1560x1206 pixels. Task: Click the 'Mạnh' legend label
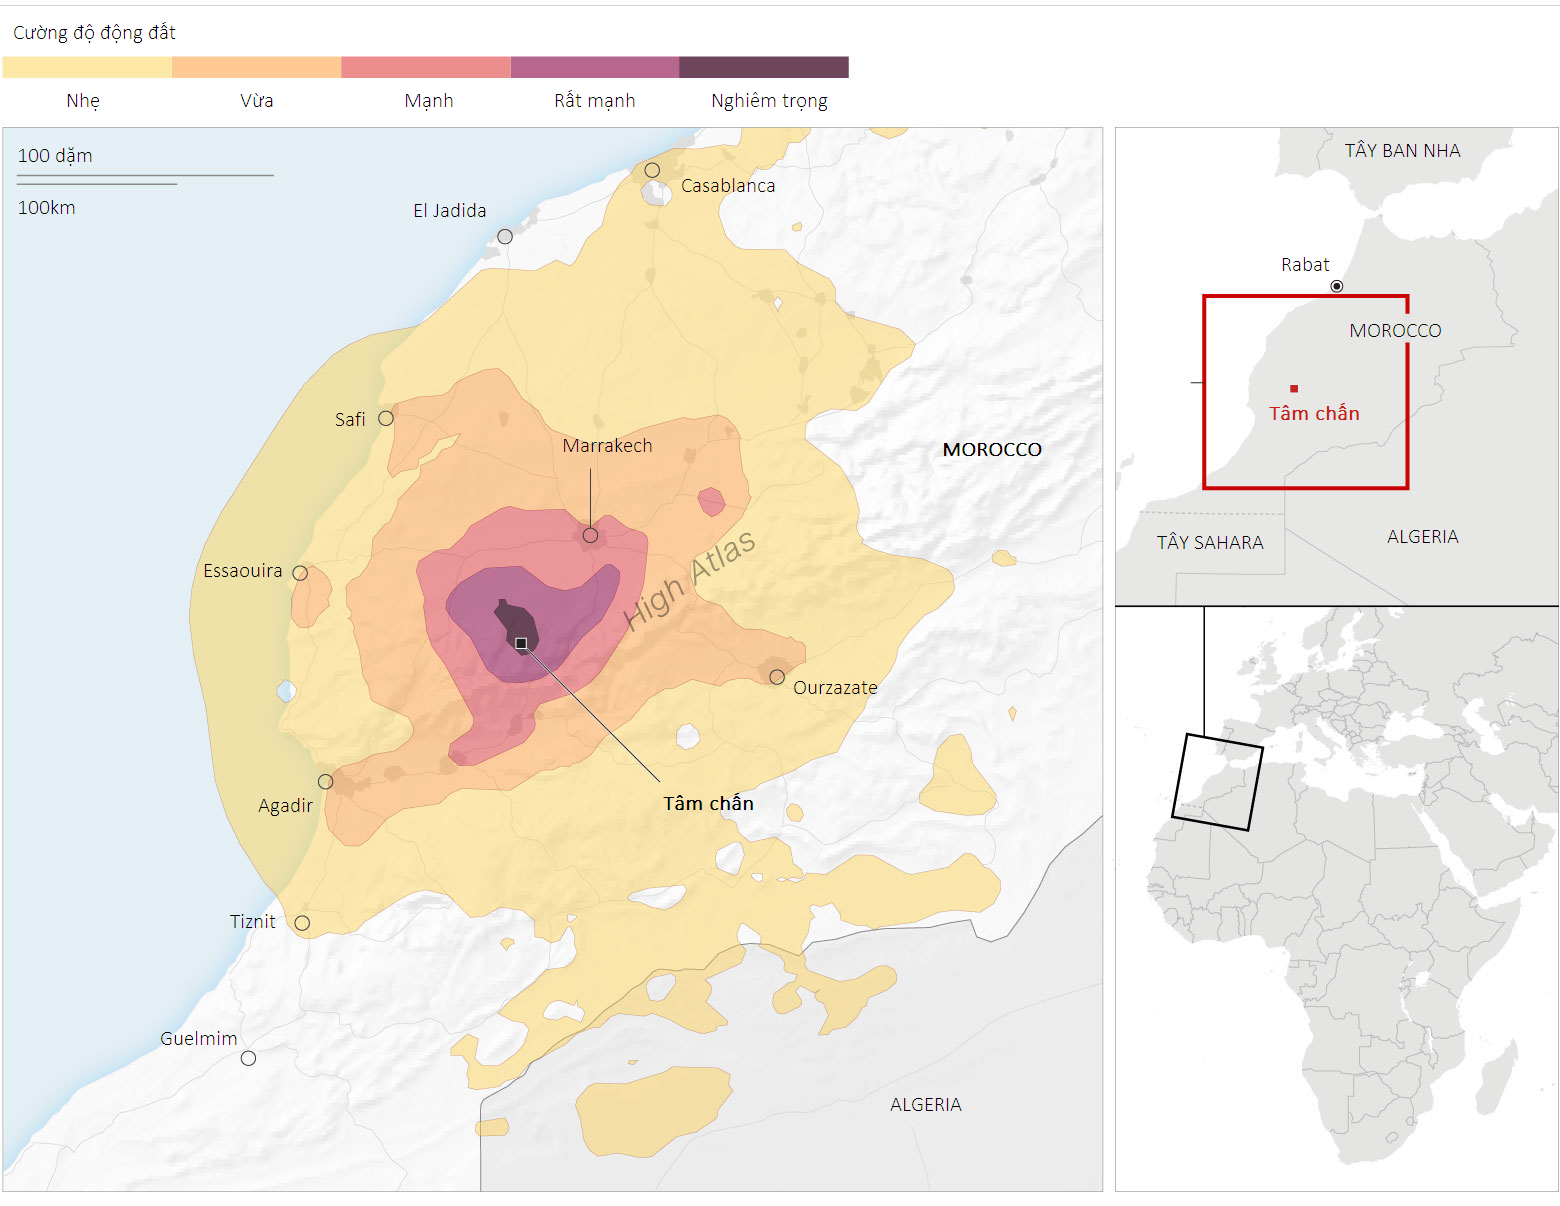click(x=429, y=101)
